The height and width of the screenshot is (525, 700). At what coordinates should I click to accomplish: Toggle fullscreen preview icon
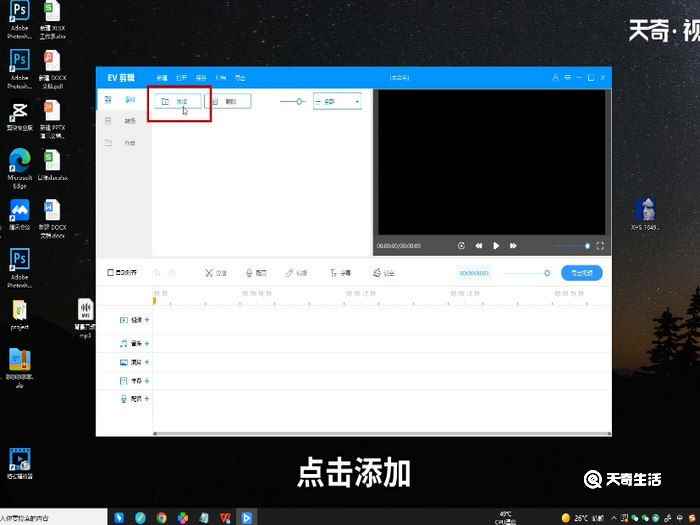coord(600,245)
